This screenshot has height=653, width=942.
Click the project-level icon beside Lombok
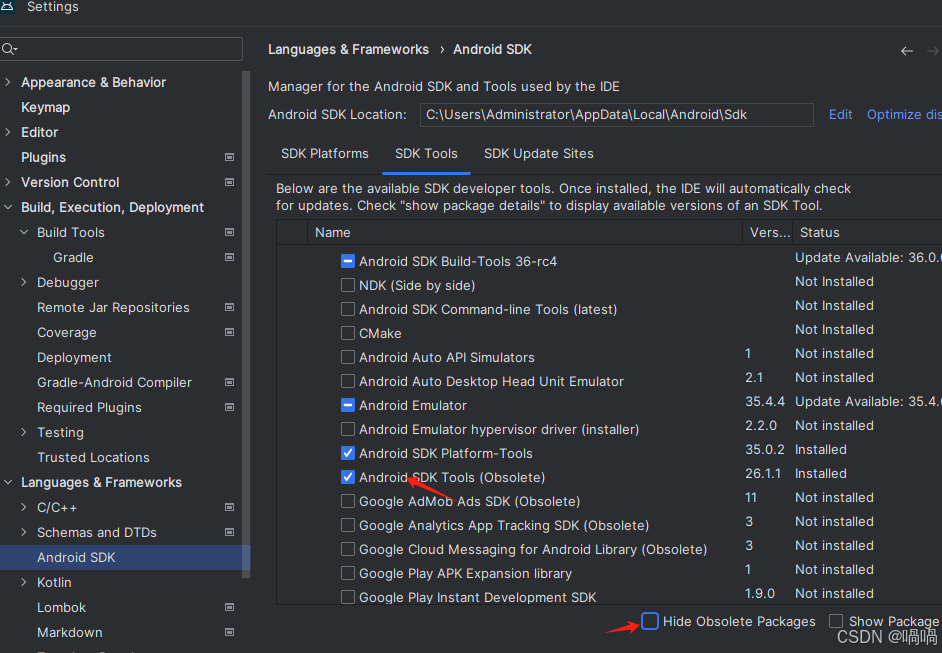point(229,607)
